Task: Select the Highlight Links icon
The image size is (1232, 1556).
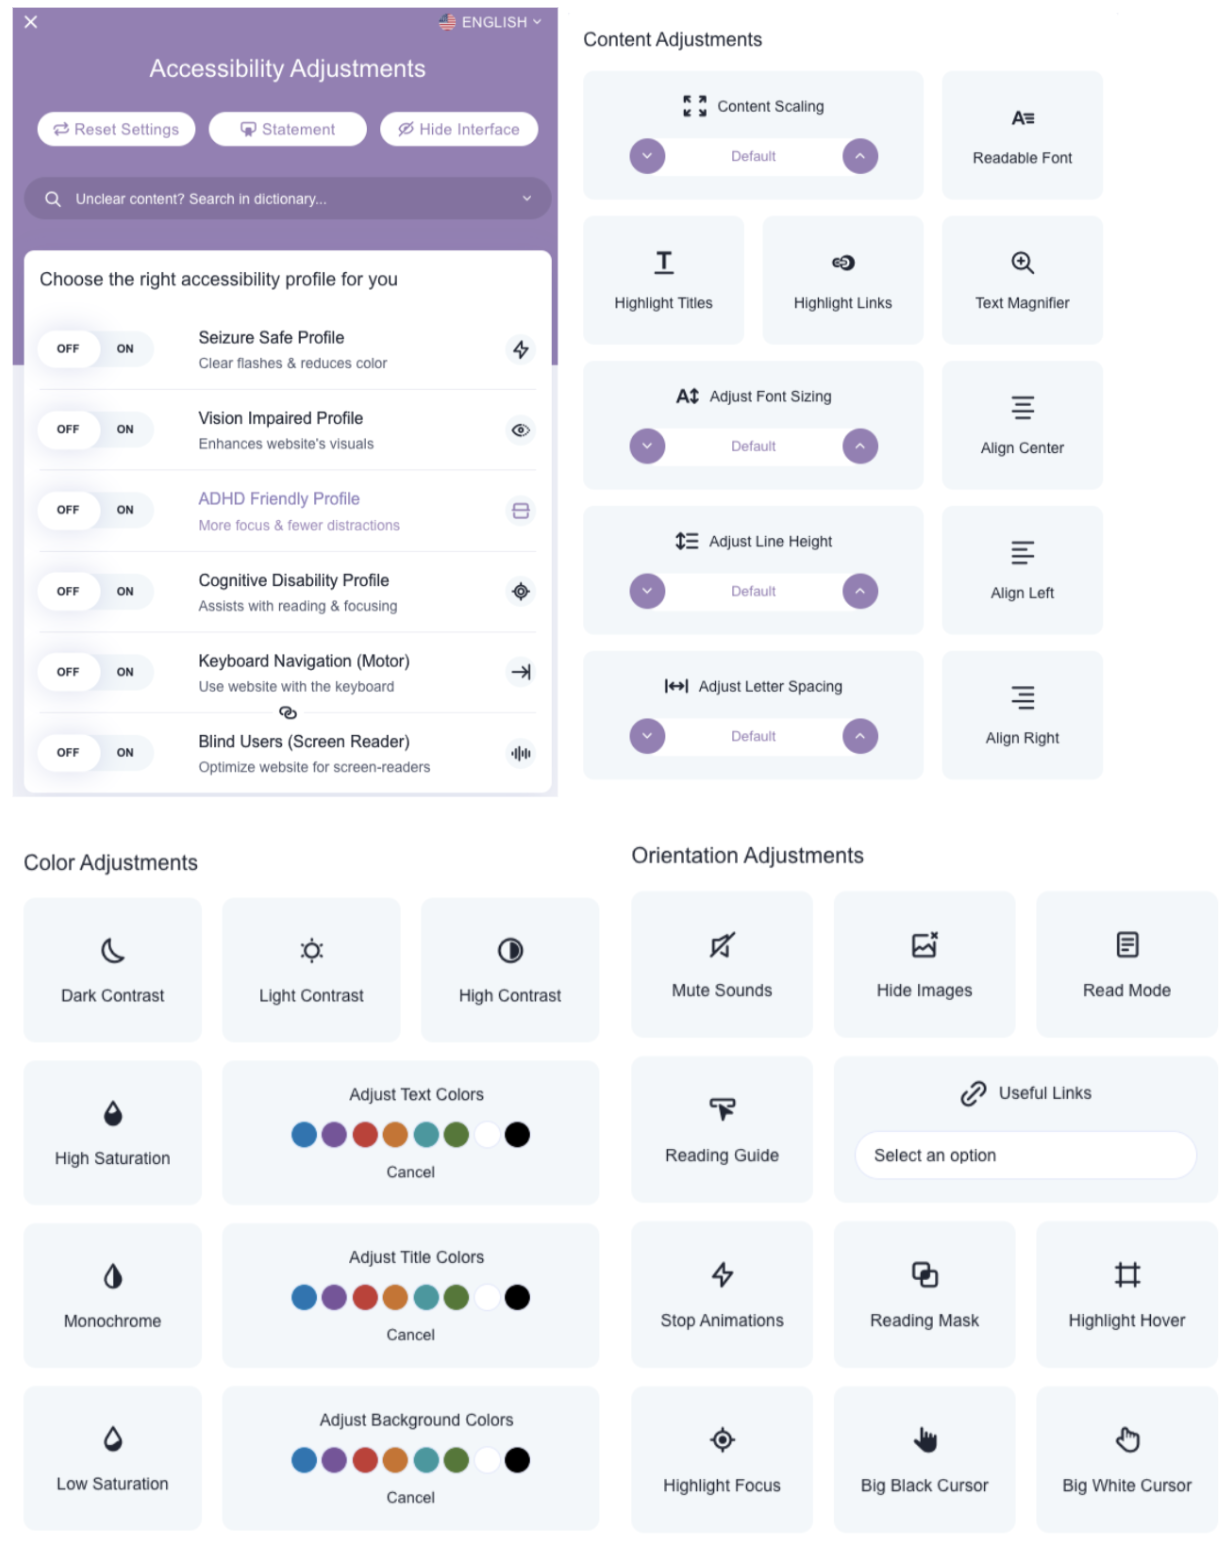Action: (843, 263)
